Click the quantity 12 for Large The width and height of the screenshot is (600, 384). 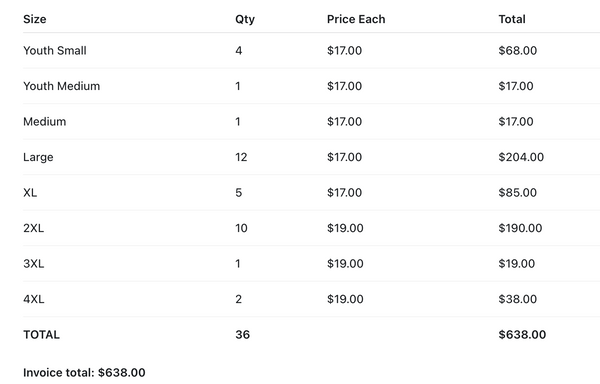(241, 157)
